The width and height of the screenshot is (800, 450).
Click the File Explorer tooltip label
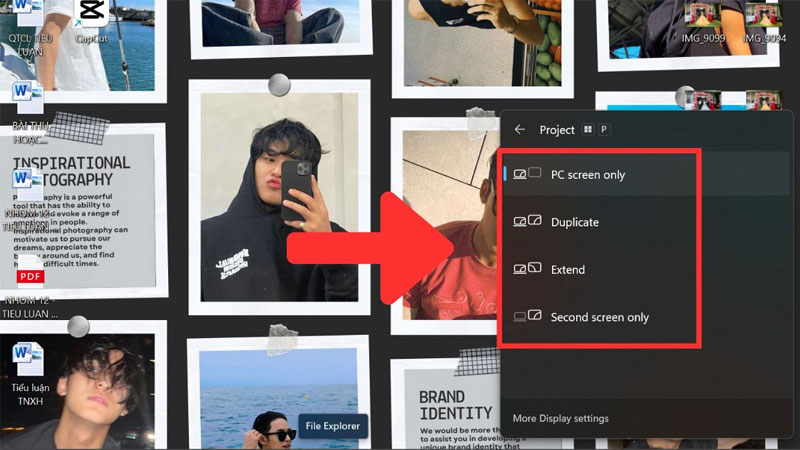pos(333,426)
